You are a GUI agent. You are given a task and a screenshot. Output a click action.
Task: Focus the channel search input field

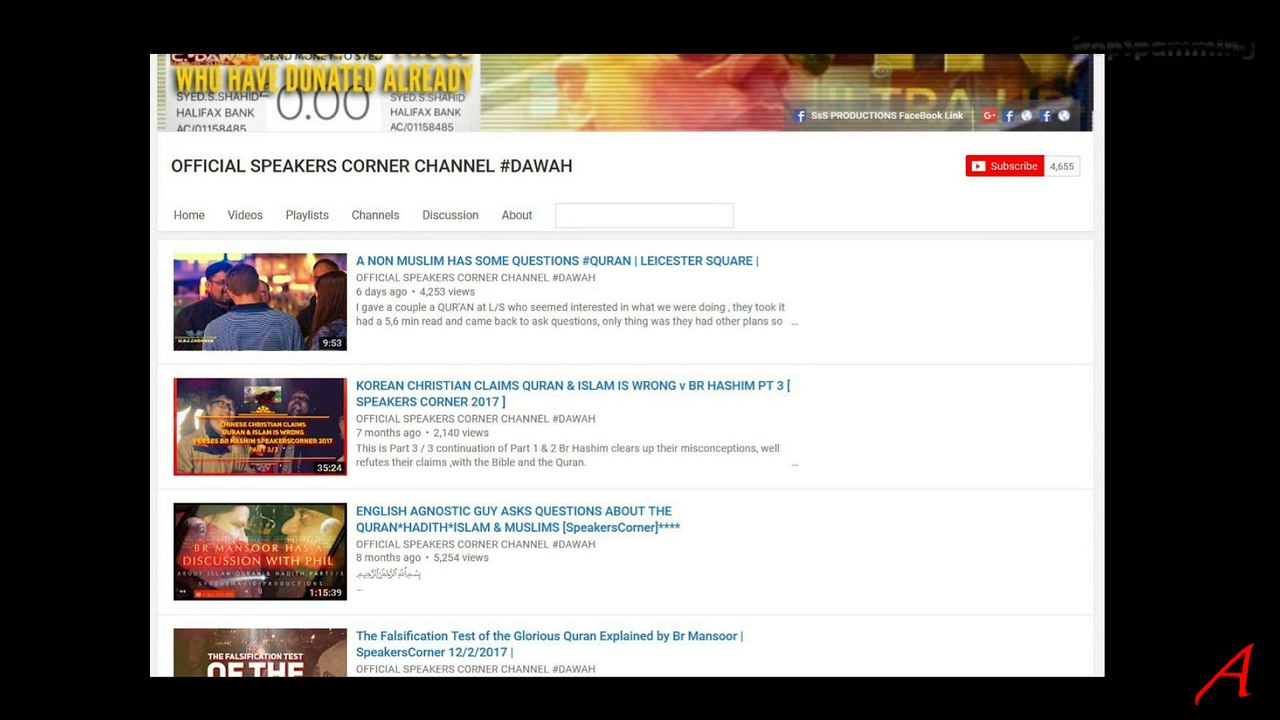(644, 215)
